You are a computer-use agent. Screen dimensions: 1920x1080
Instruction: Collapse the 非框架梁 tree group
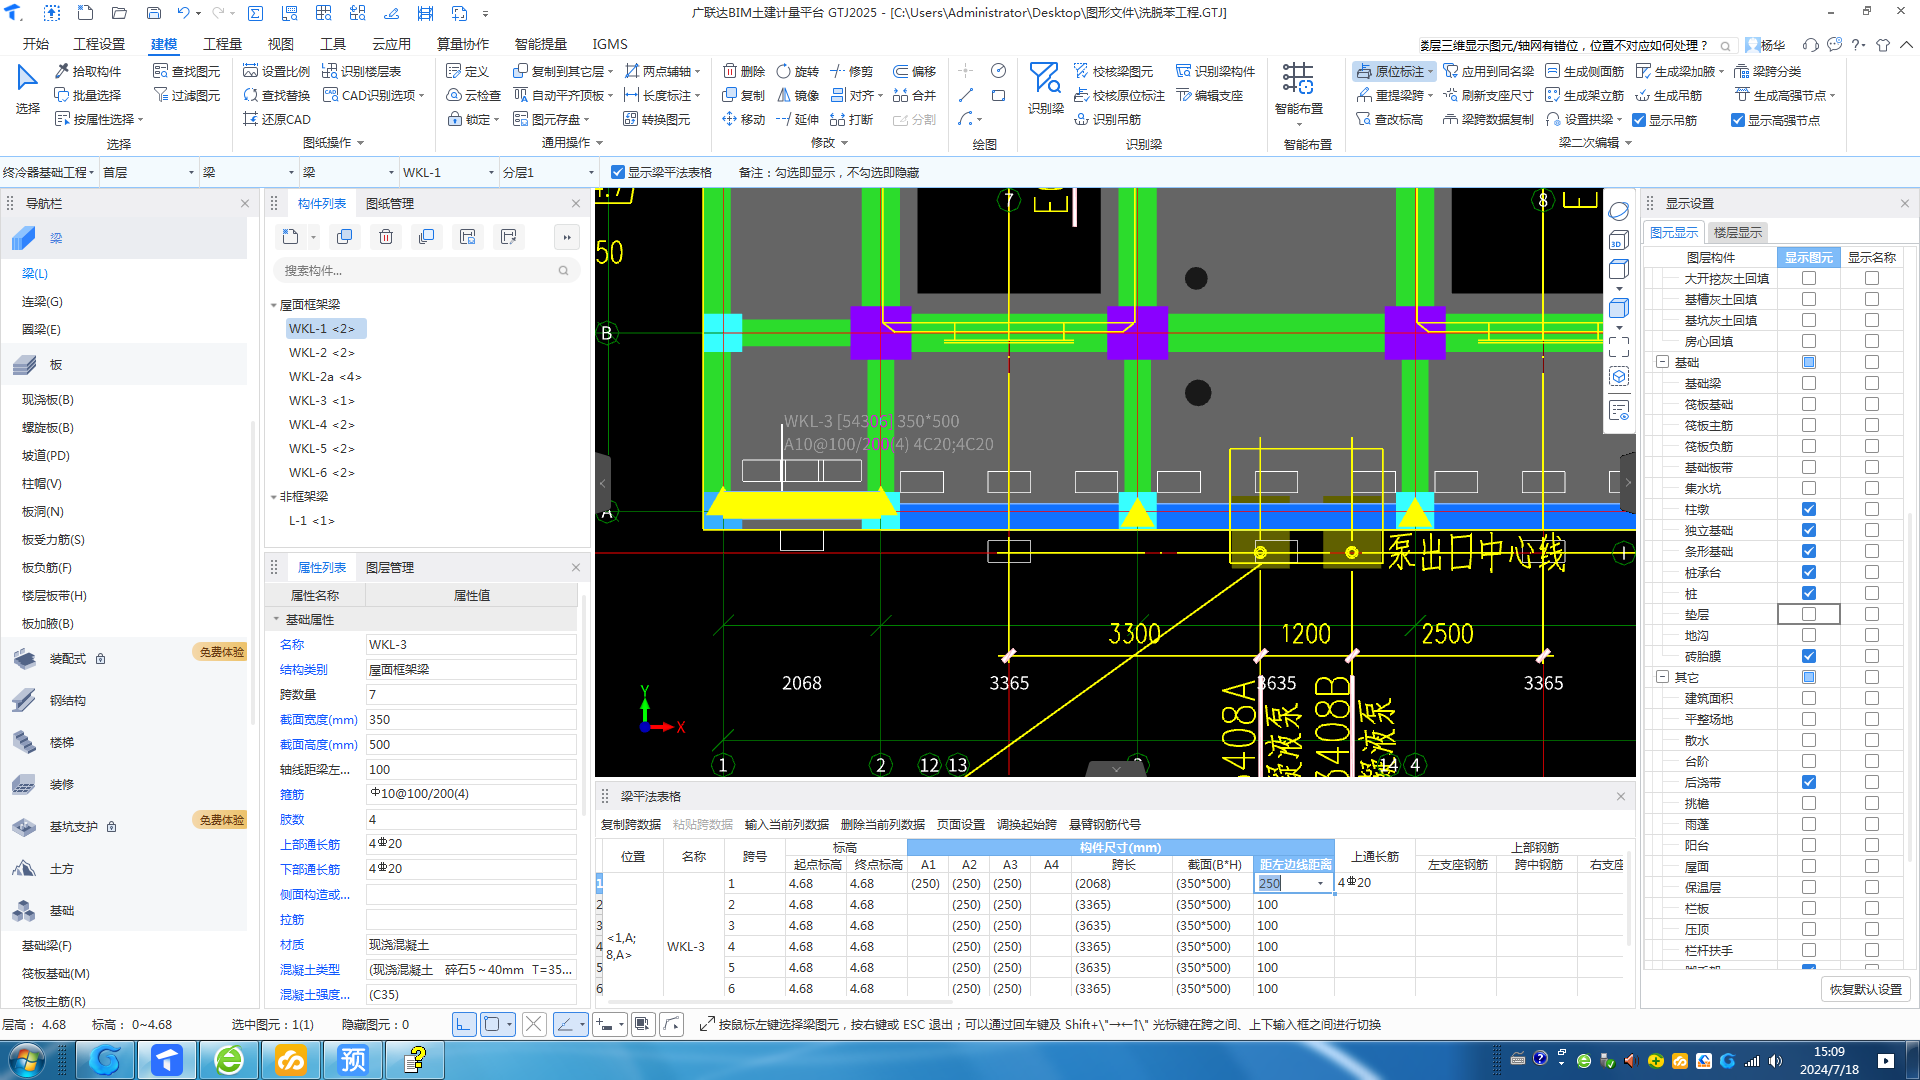[x=274, y=497]
